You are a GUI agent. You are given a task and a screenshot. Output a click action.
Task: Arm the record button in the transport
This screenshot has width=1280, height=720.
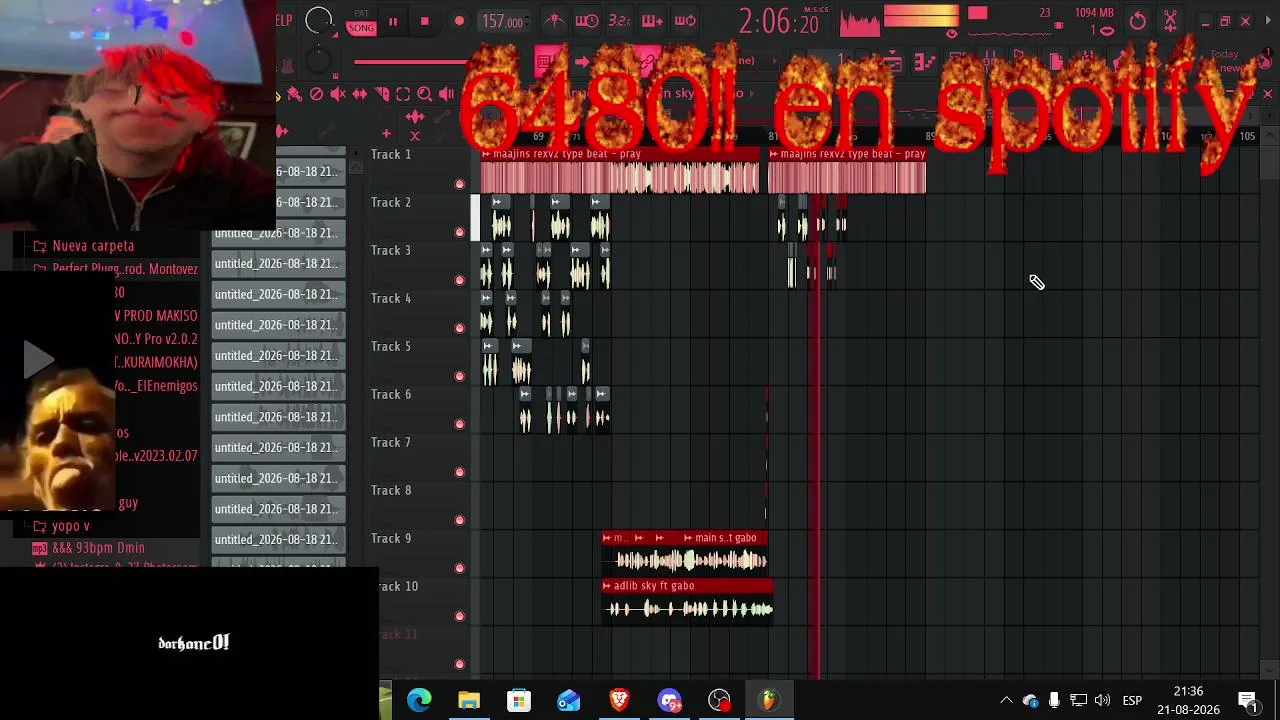459,21
